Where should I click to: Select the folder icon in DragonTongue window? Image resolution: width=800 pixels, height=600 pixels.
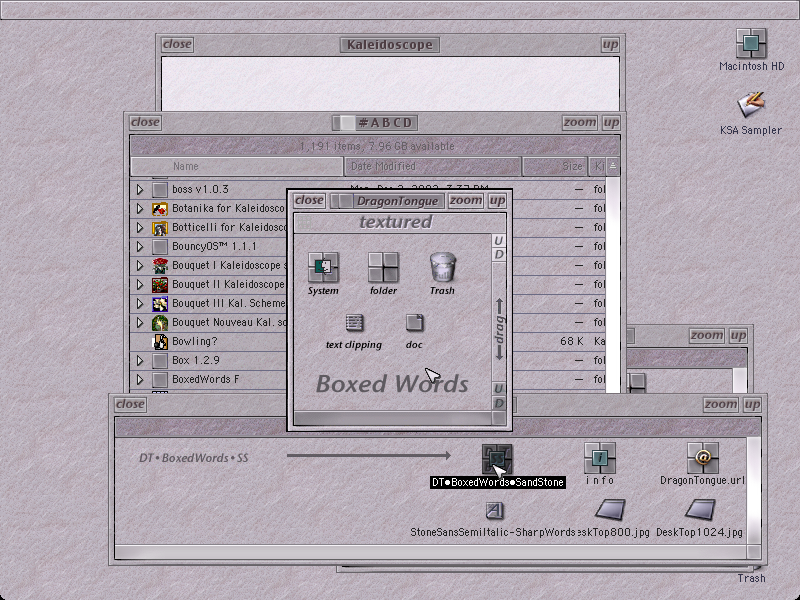383,267
